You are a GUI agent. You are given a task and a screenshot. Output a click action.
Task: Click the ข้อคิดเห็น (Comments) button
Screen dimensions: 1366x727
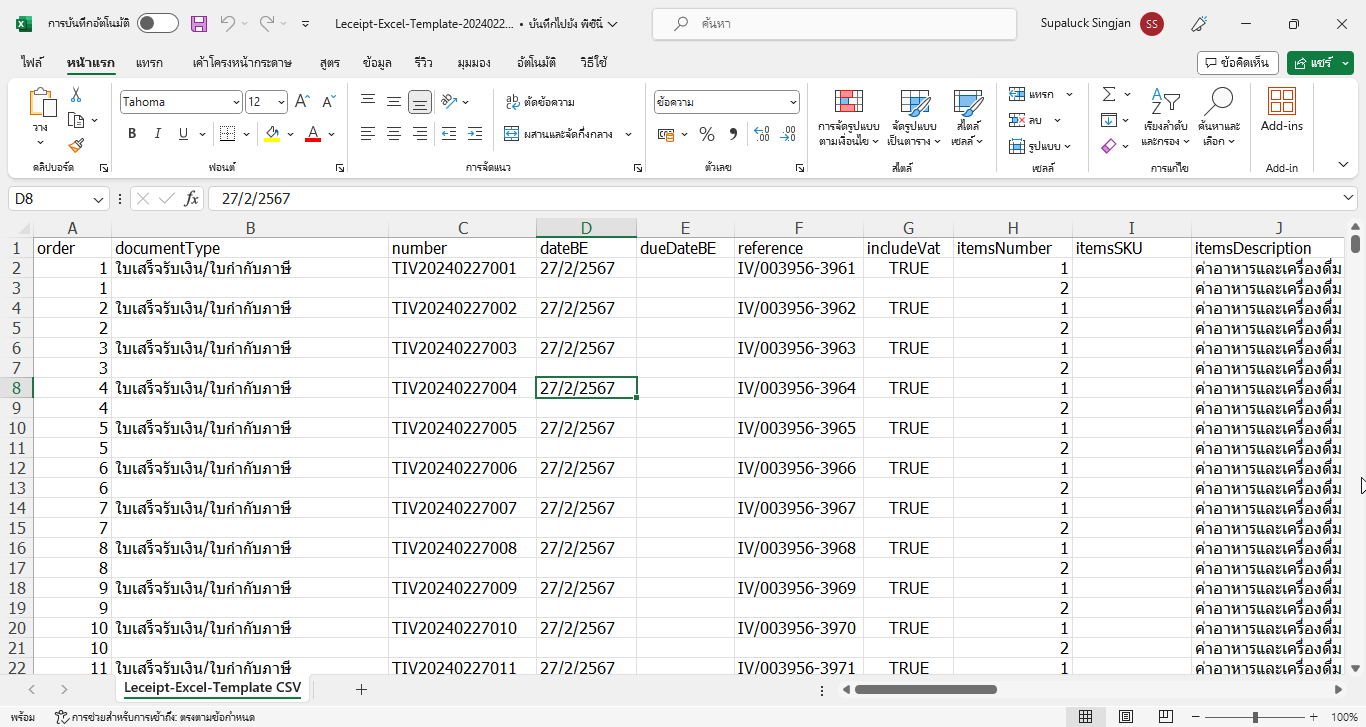pos(1237,62)
